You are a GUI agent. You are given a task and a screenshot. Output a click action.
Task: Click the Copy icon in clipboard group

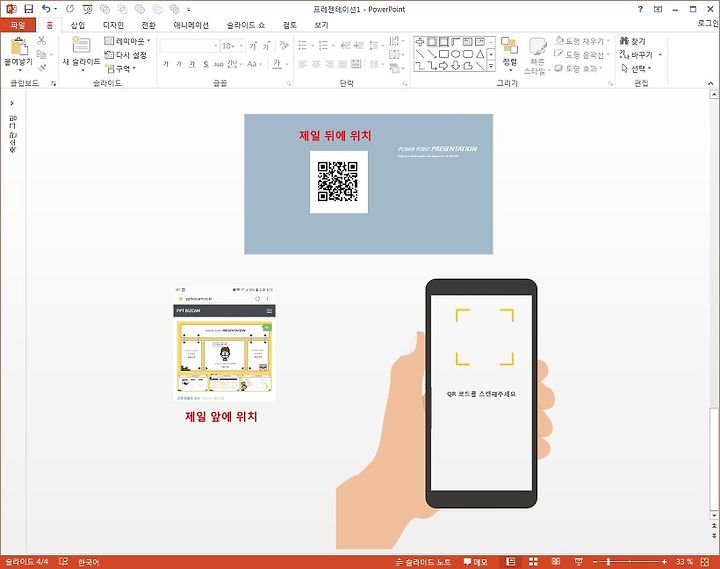point(41,55)
